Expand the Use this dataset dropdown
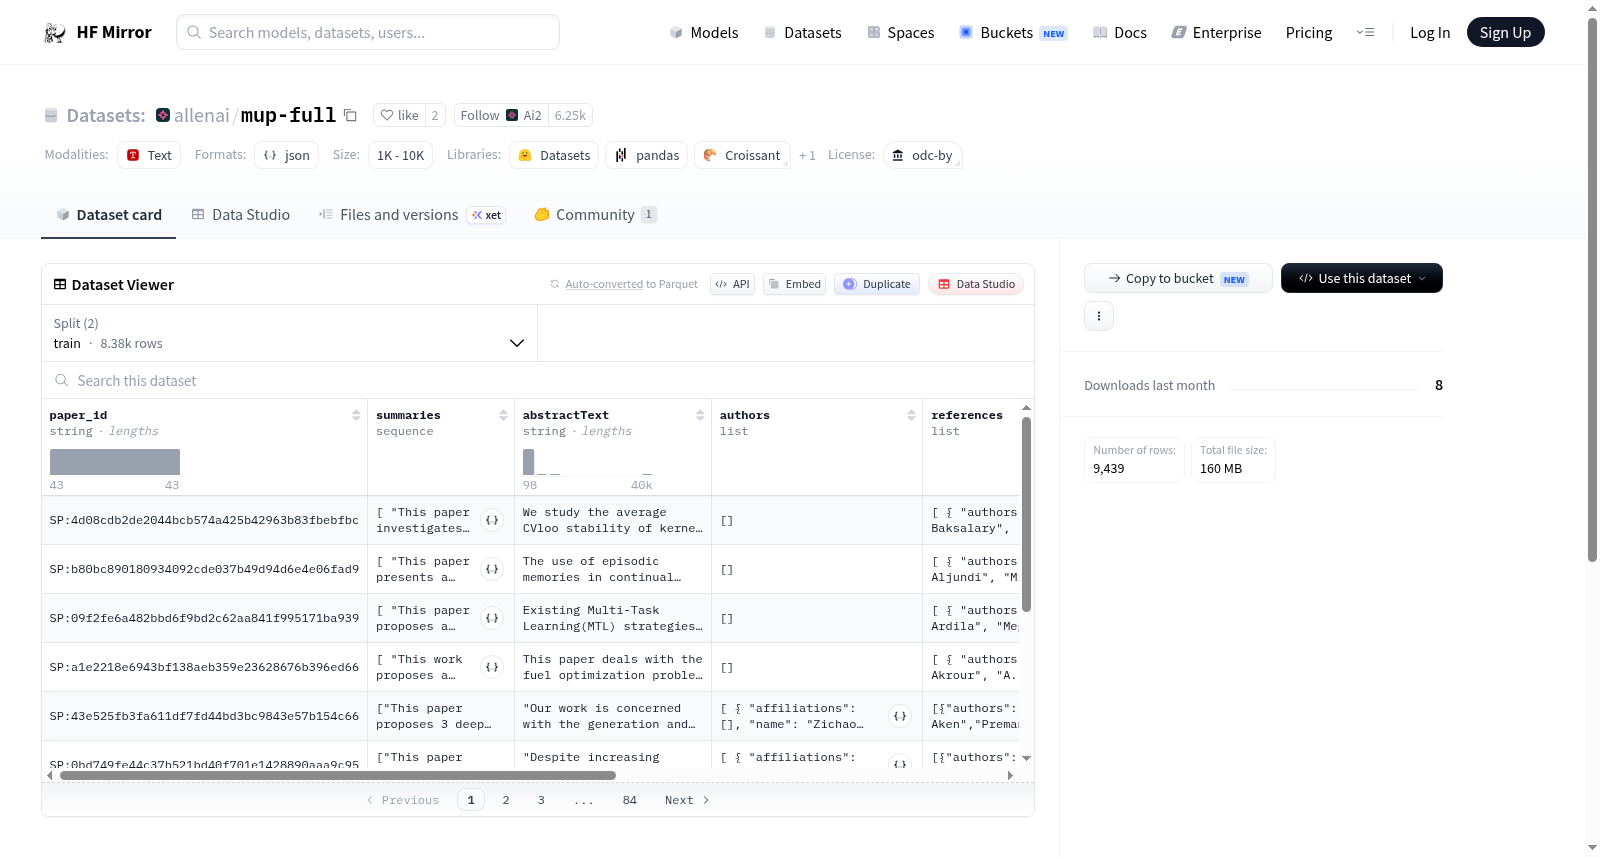 click(1362, 278)
